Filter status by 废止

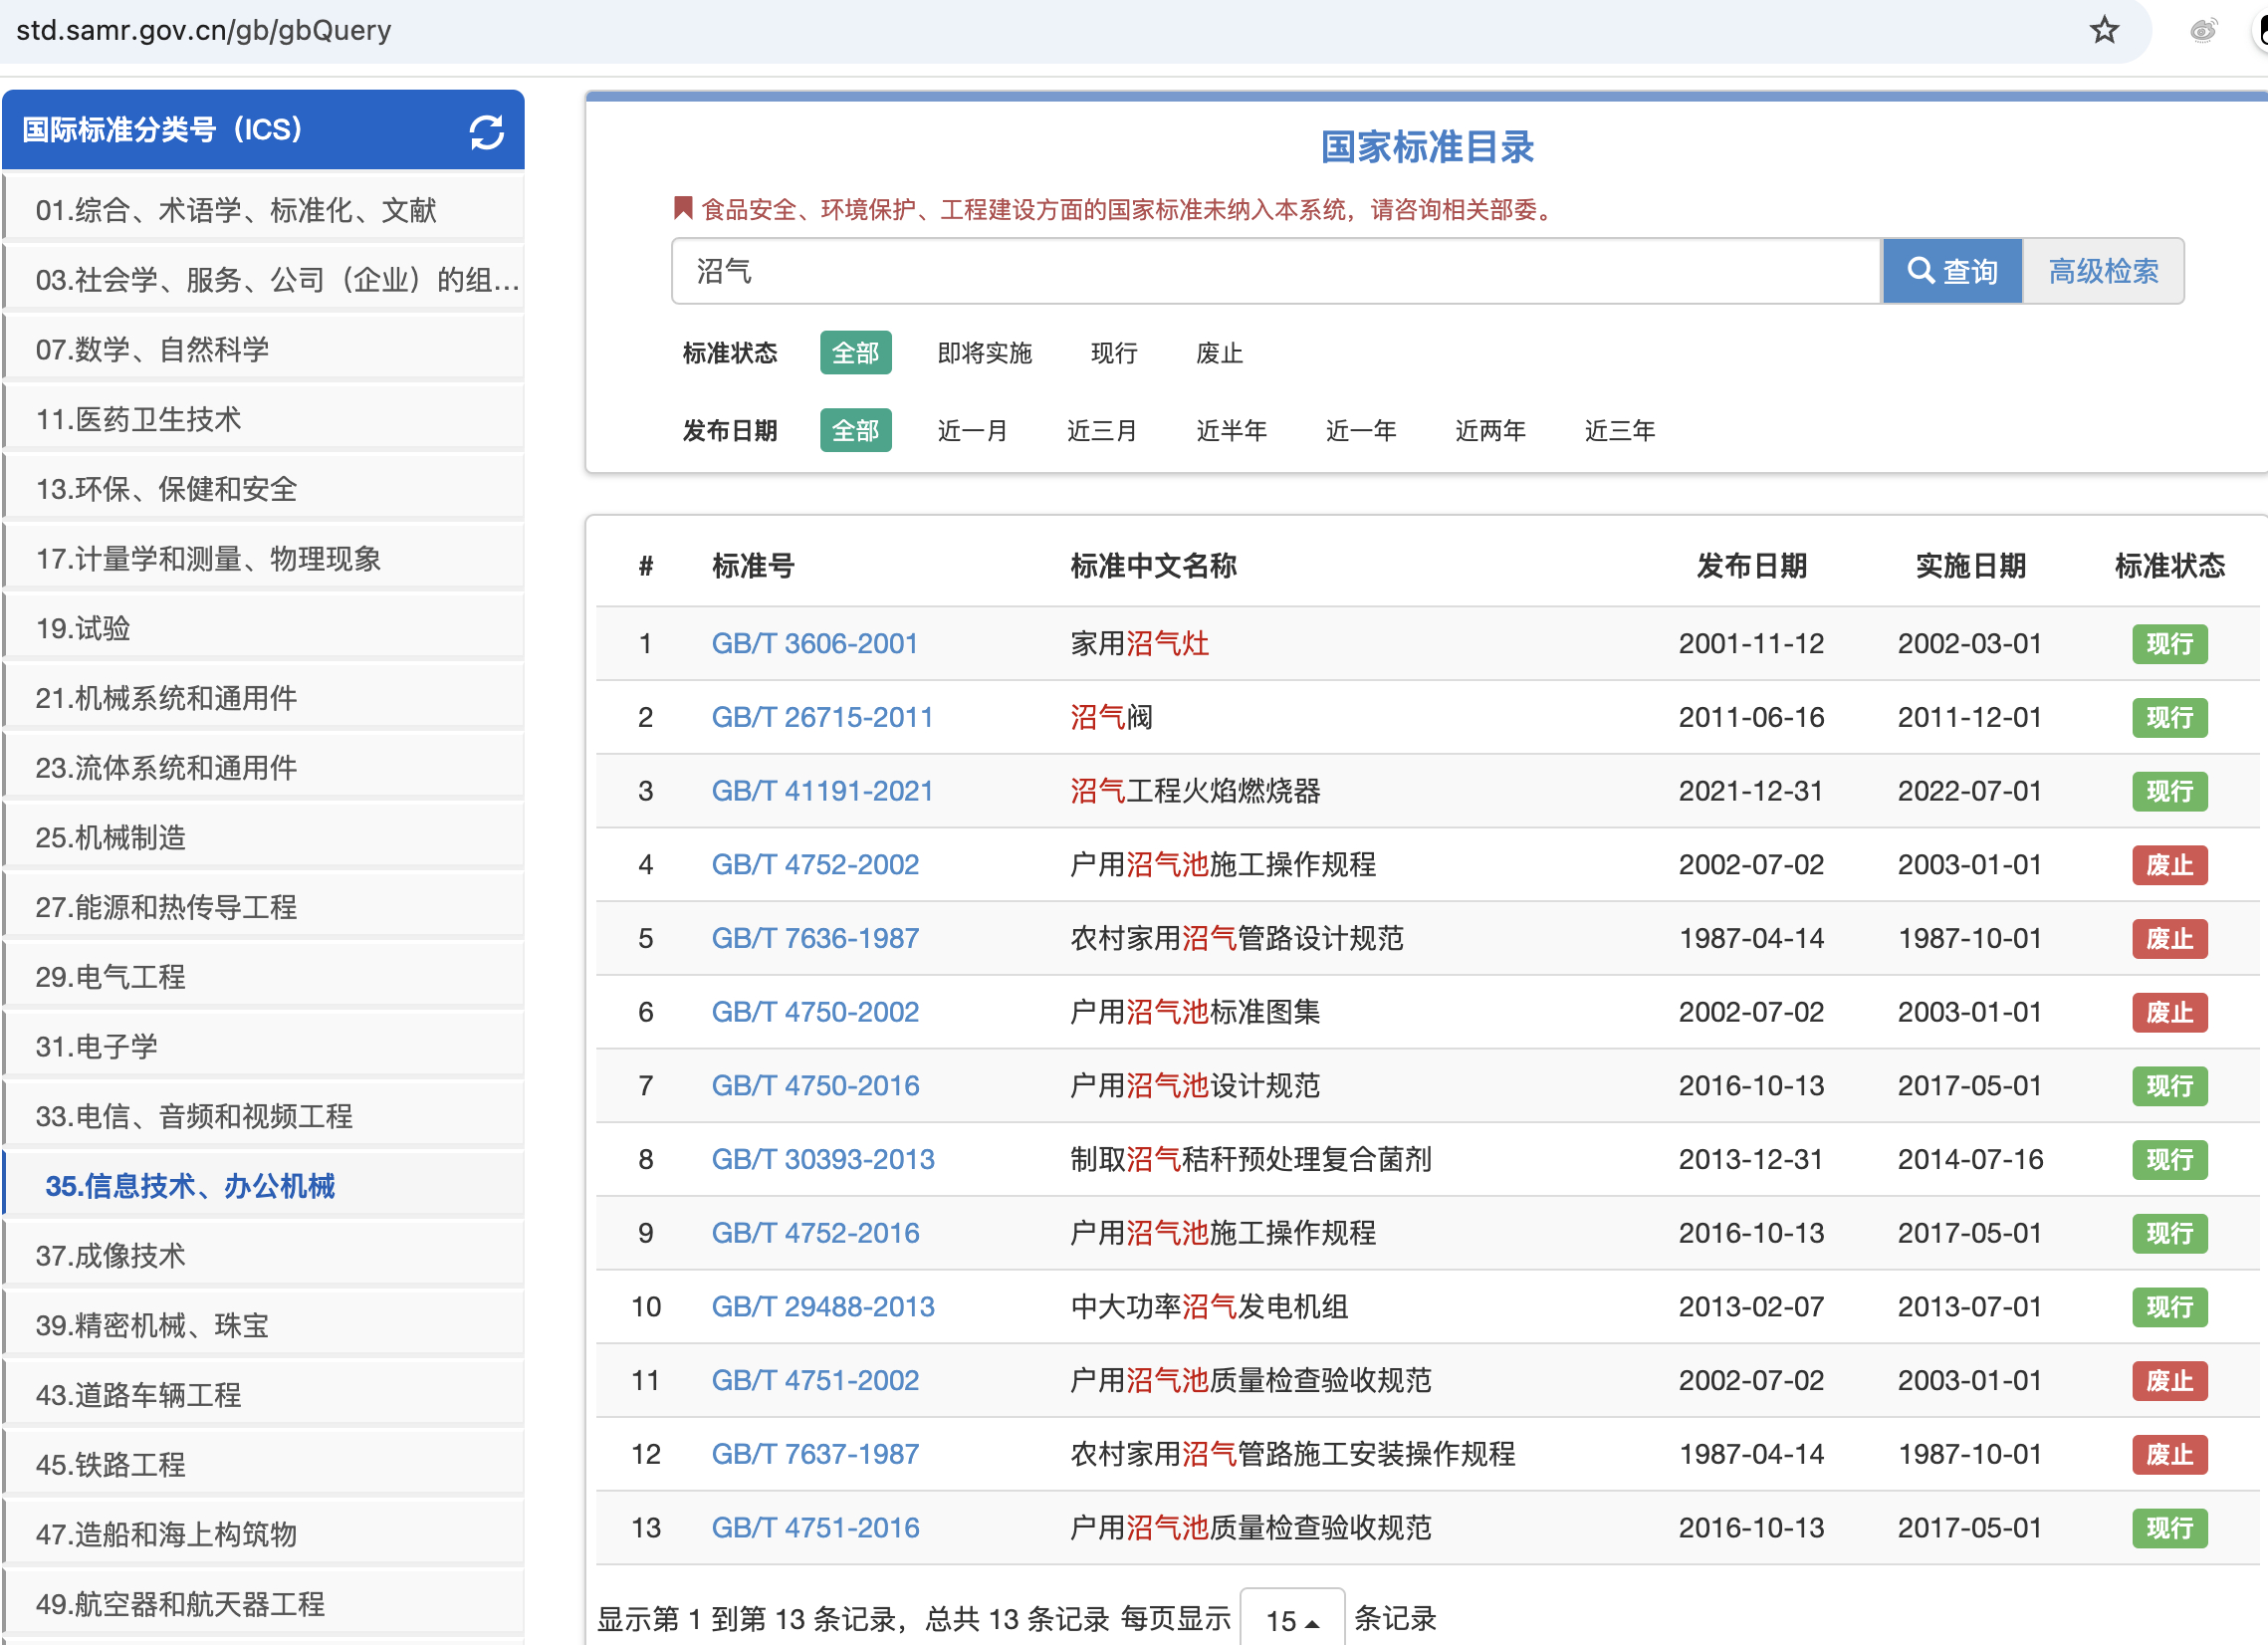click(x=1219, y=353)
